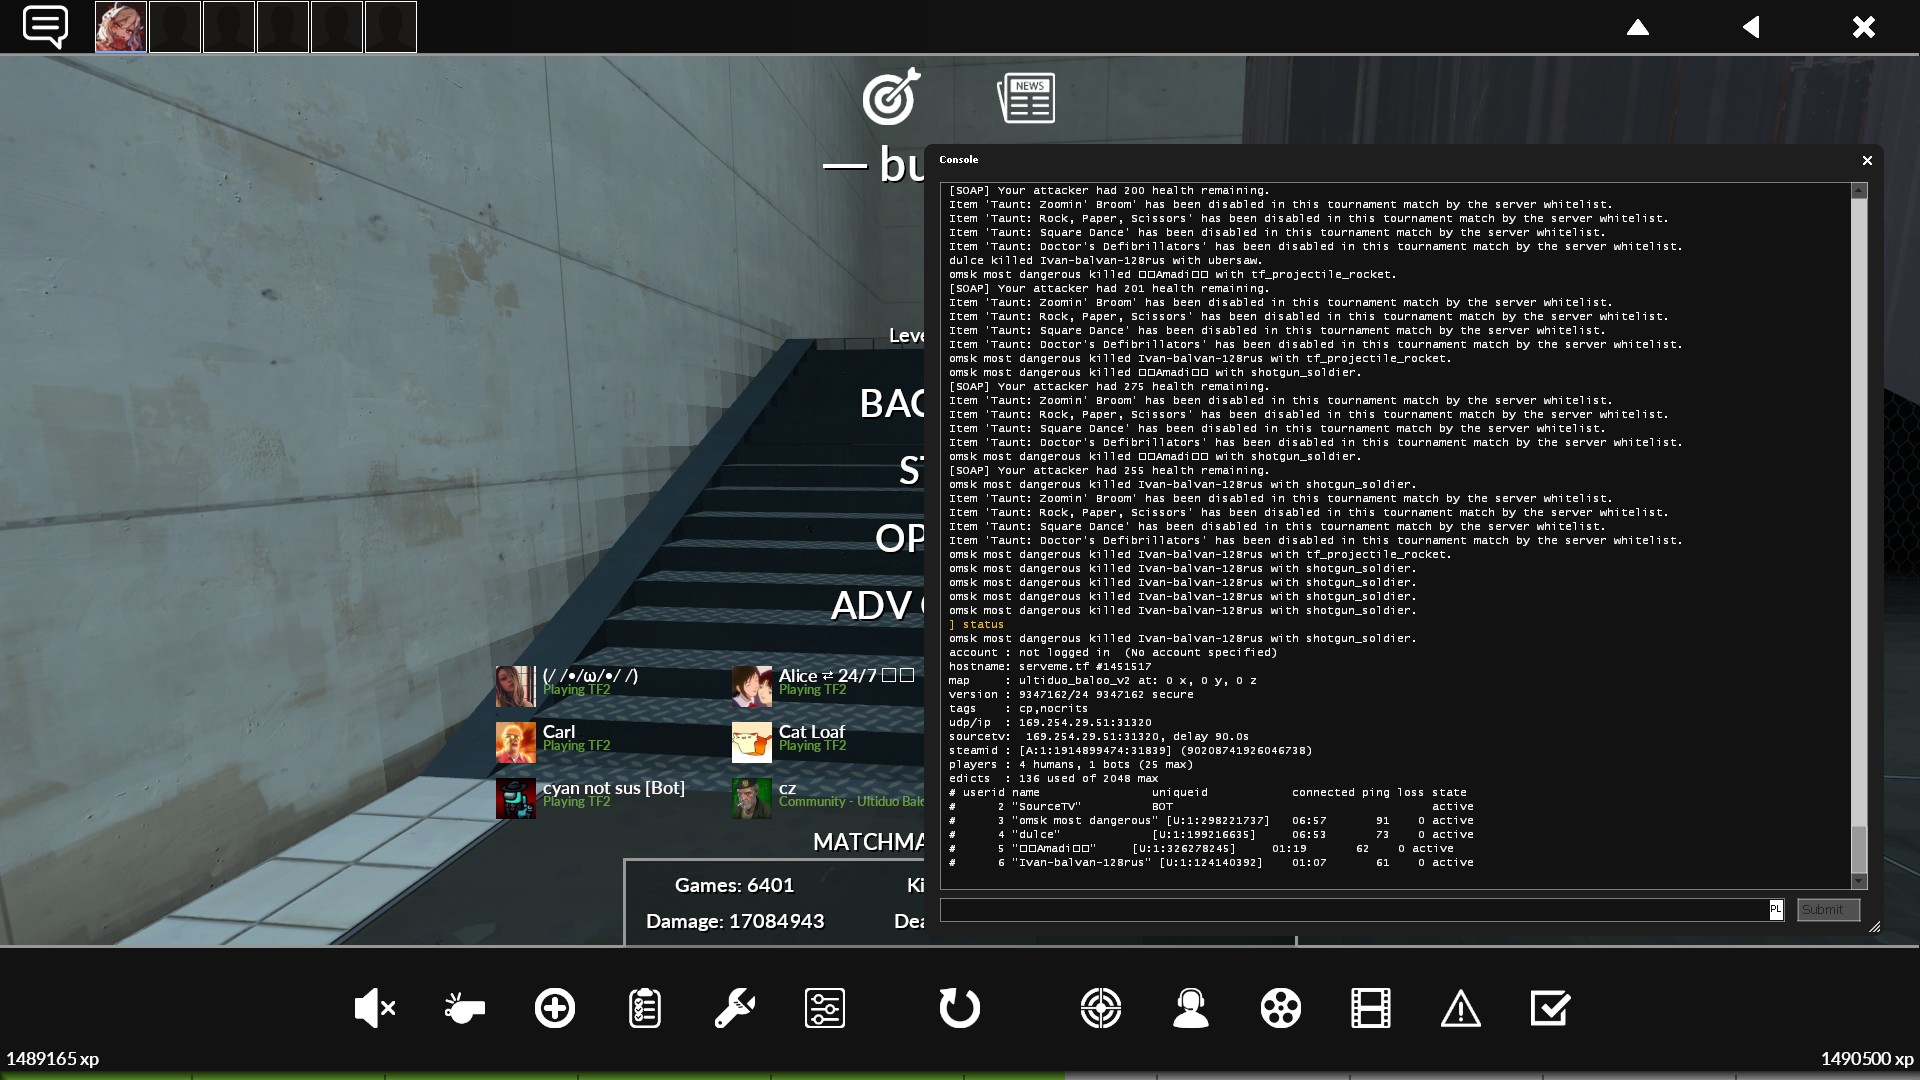Click the warning triangle icon

coord(1460,1008)
